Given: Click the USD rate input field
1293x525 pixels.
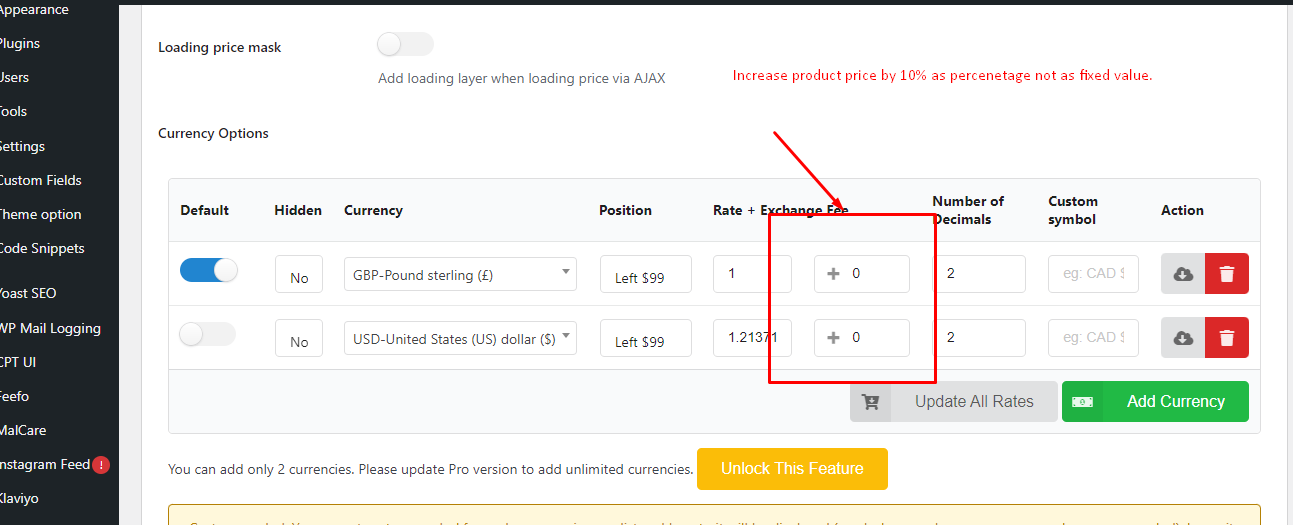Looking at the screenshot, I should click(x=752, y=338).
